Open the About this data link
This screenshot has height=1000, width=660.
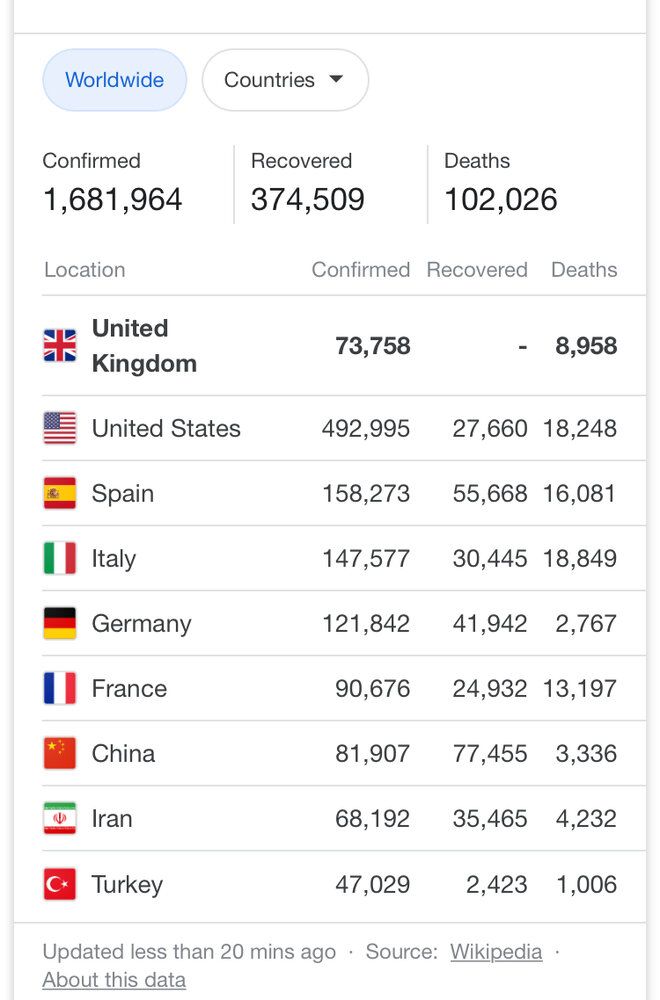(114, 980)
